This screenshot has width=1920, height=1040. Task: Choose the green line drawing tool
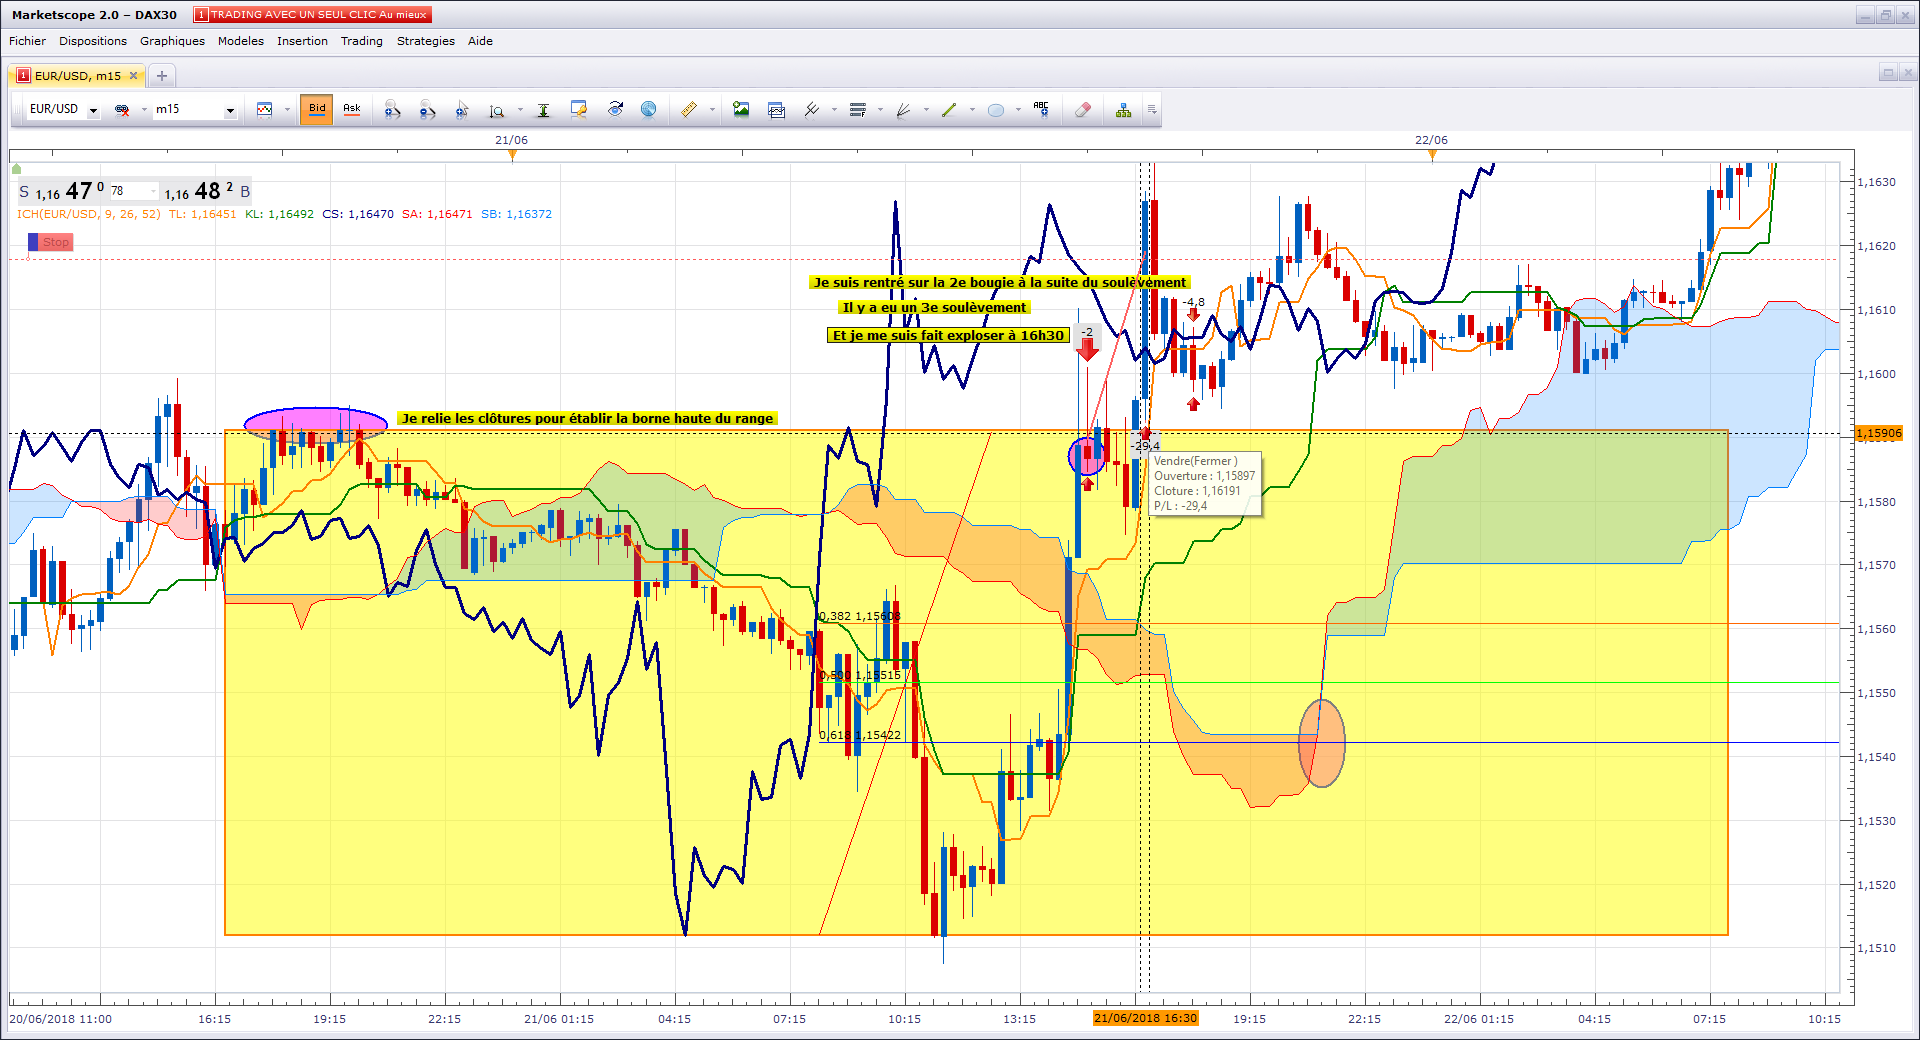tap(949, 110)
